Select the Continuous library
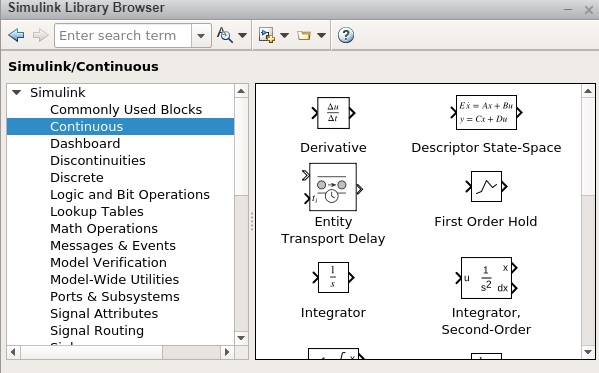The width and height of the screenshot is (599, 373). point(120,126)
